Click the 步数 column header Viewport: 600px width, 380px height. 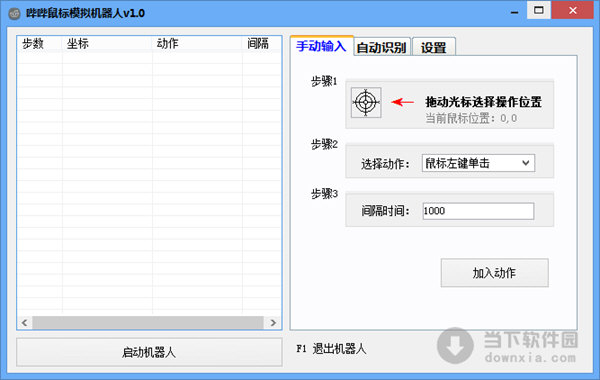[x=39, y=44]
